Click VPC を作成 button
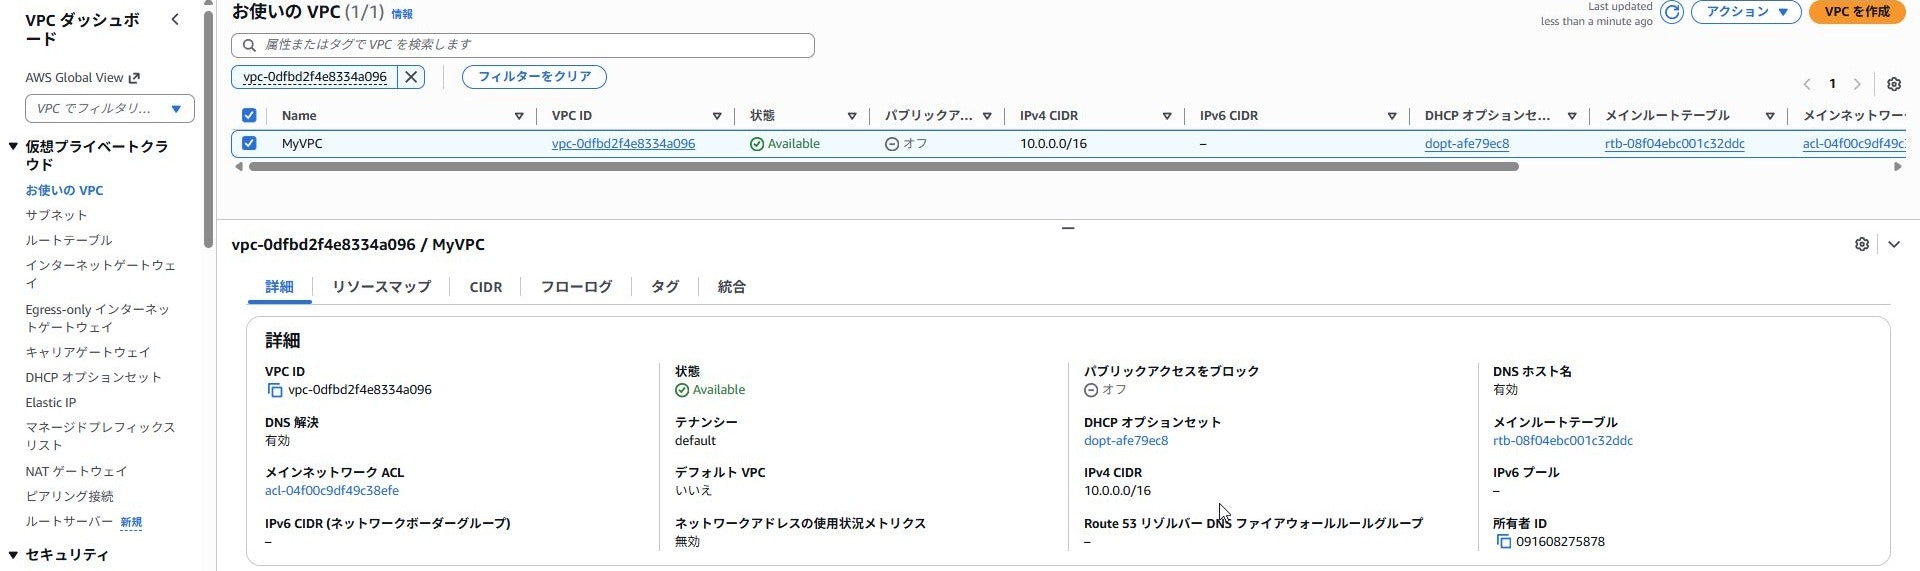The image size is (1920, 571). coord(1857,12)
